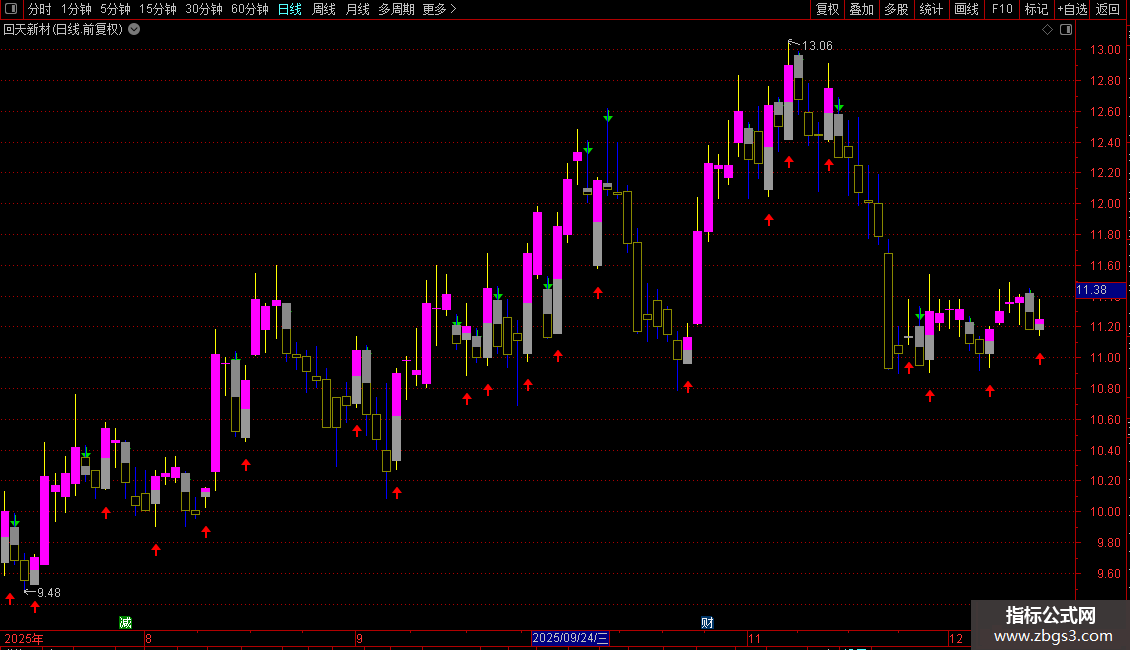Click the 2025年 time axis label
Viewport: 1130px width, 650px height.
point(24,638)
